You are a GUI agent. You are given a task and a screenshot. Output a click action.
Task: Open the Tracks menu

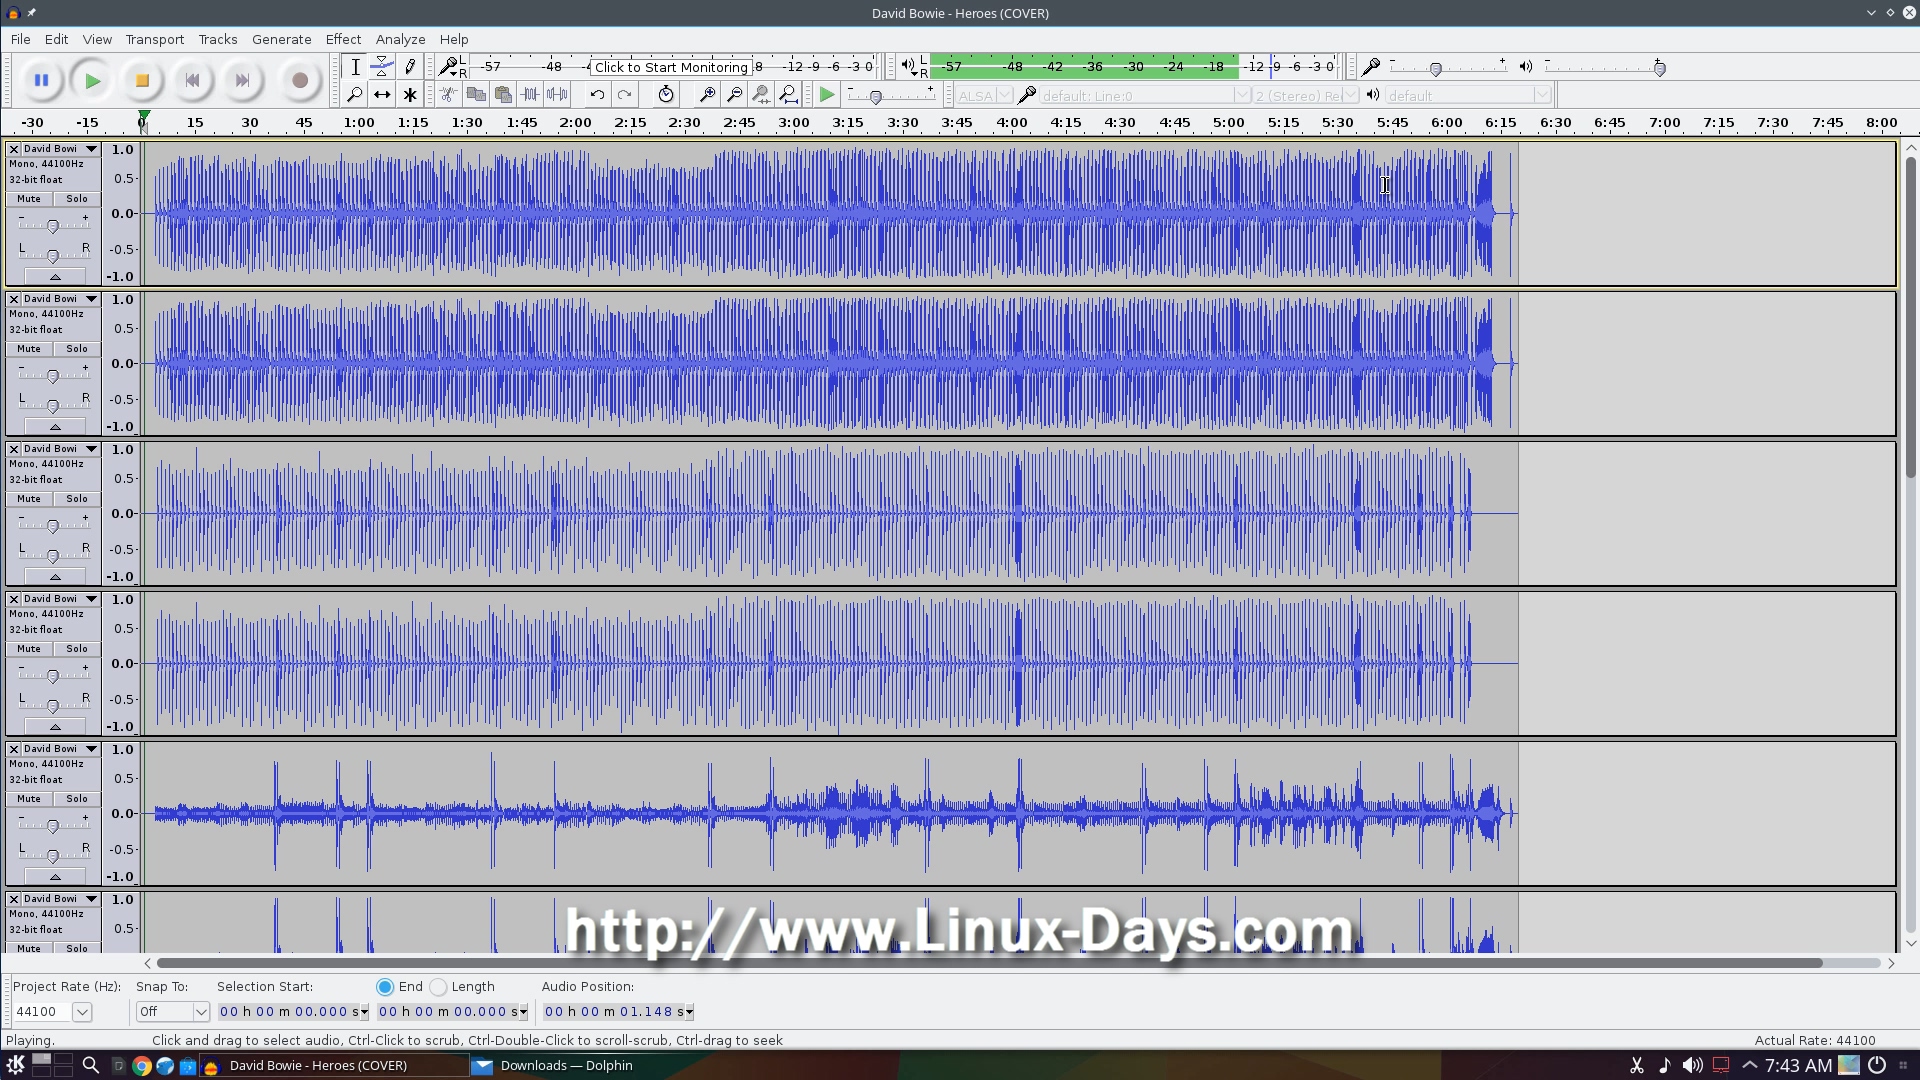217,39
